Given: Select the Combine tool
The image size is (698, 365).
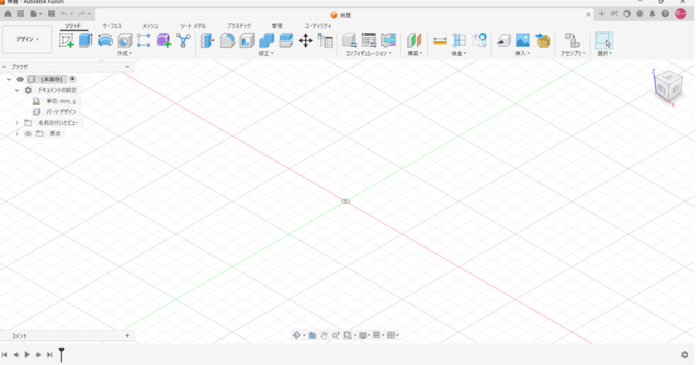Looking at the screenshot, I should (266, 41).
